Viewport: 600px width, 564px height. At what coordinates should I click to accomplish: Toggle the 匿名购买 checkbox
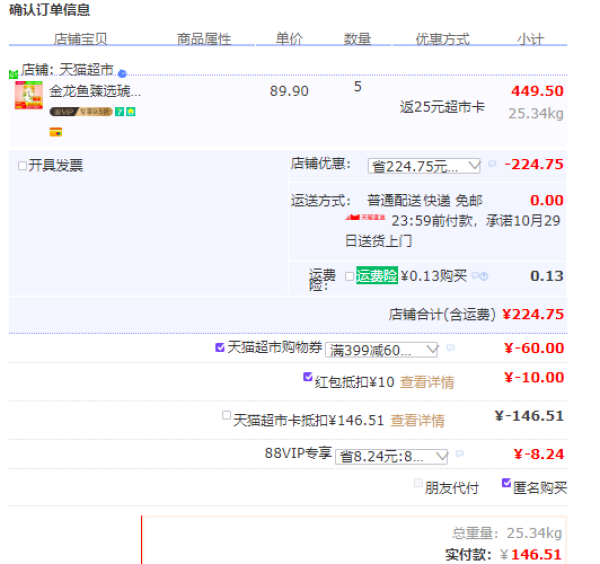click(x=506, y=483)
